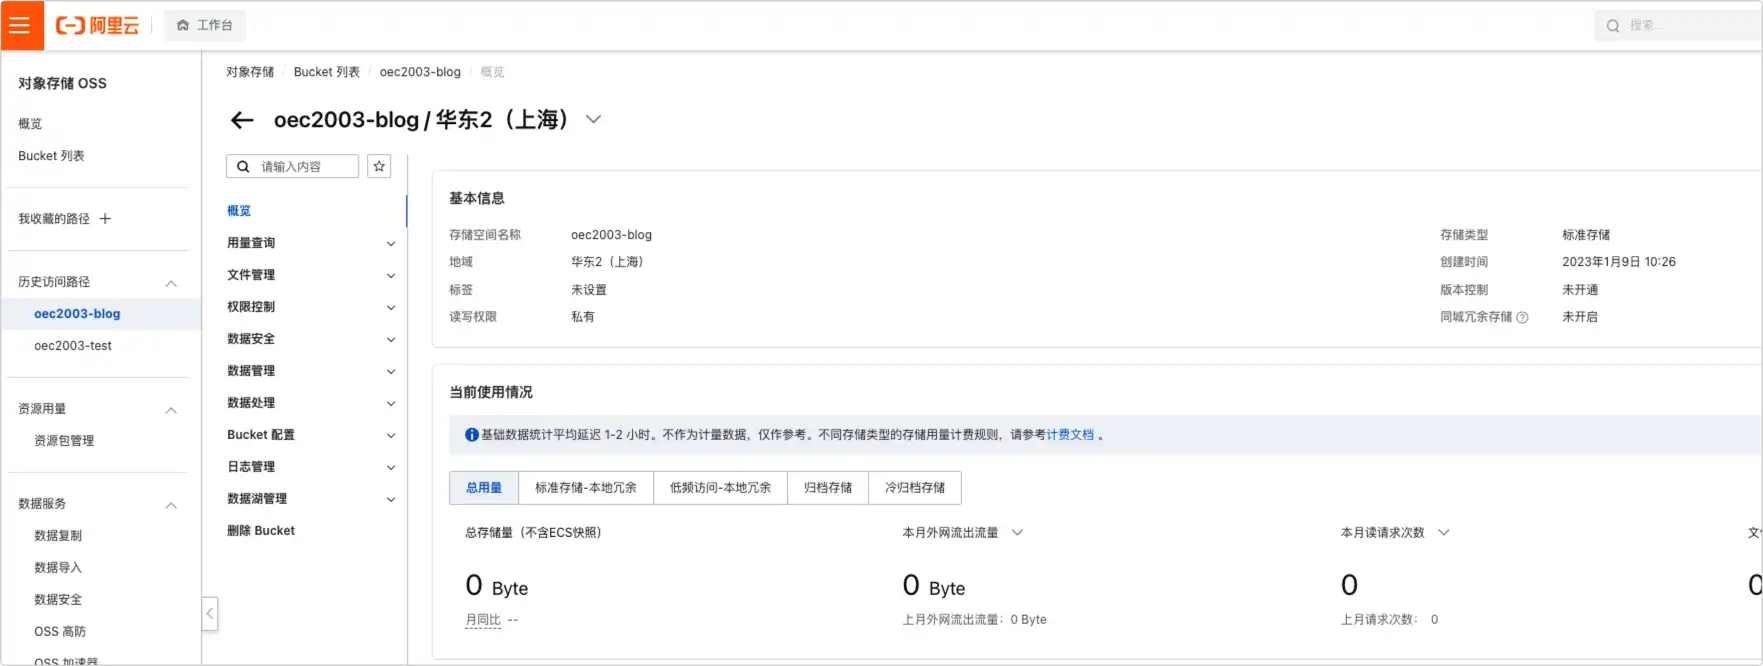
Task: Click 未开通 version control value
Action: pyautogui.click(x=1580, y=290)
